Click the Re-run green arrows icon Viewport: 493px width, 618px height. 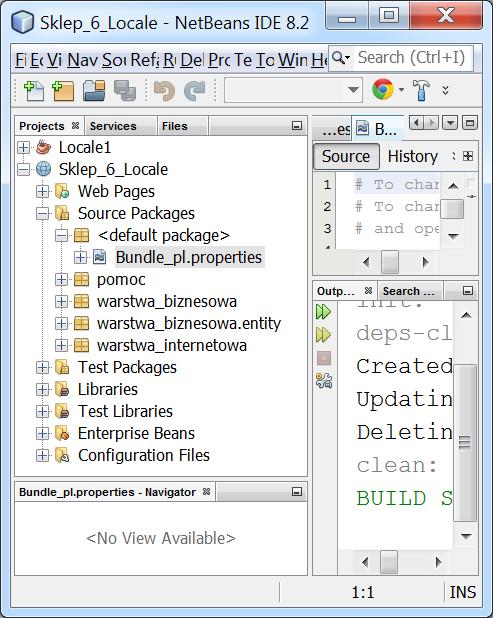(324, 312)
